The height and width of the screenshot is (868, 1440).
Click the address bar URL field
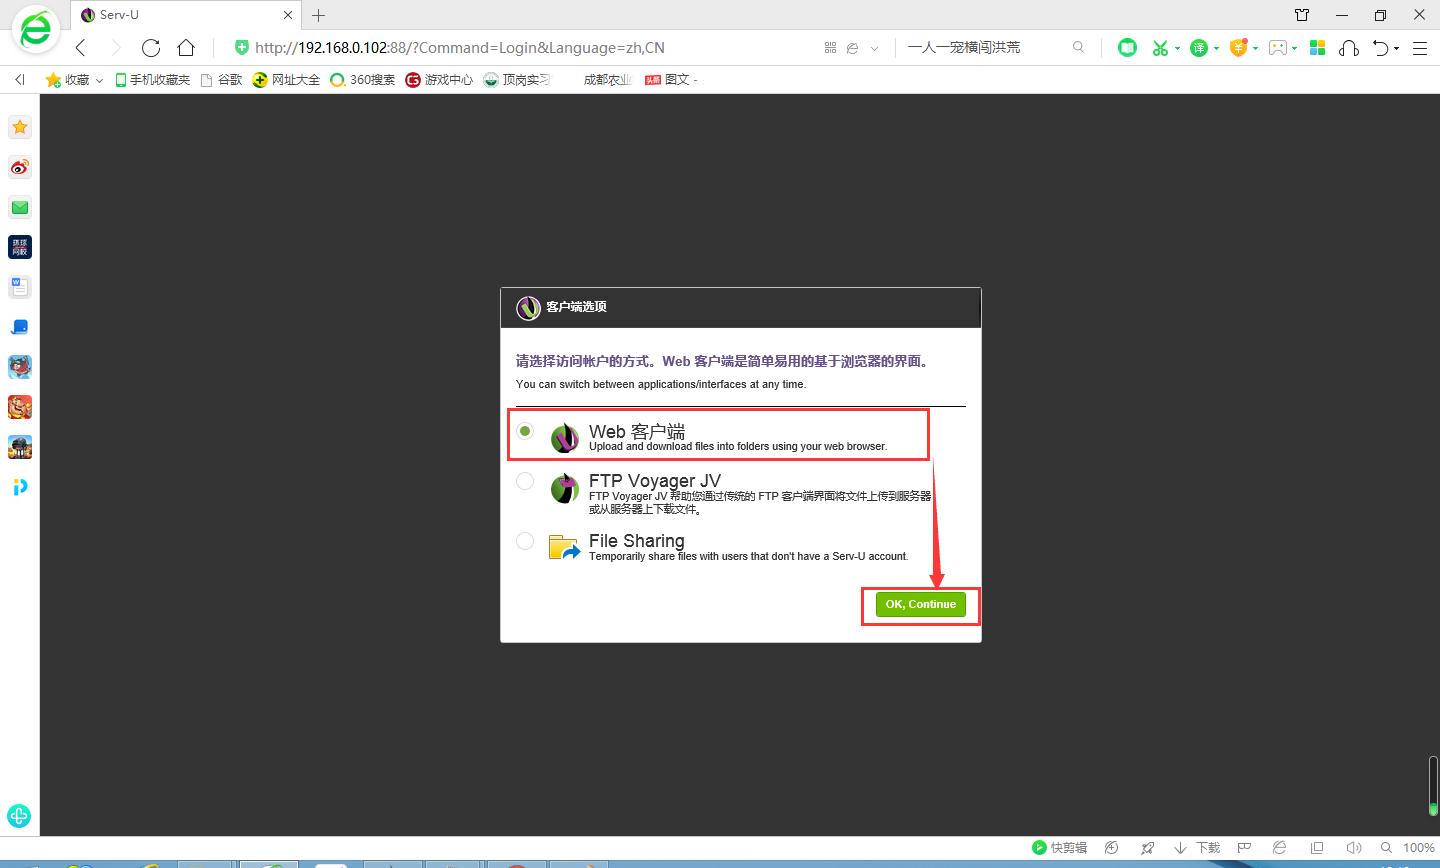click(x=520, y=47)
